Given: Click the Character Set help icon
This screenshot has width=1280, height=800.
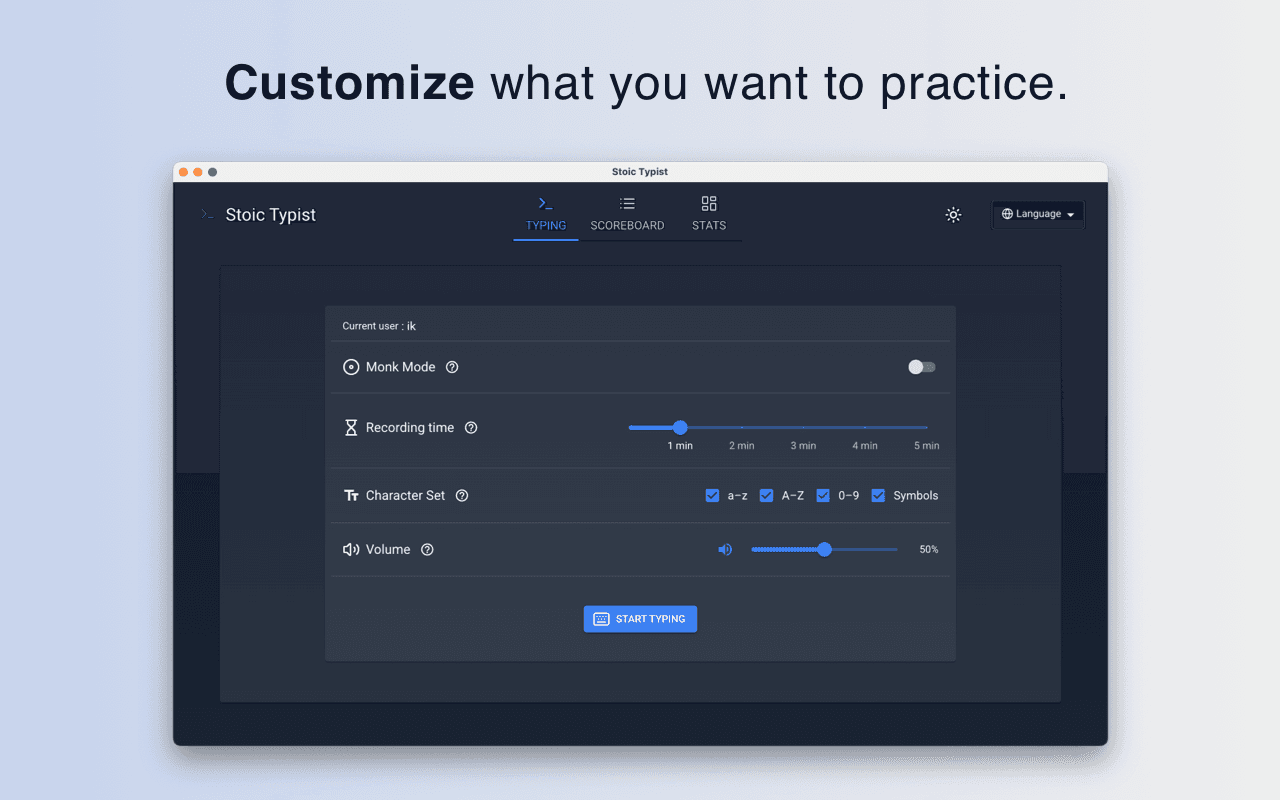Looking at the screenshot, I should pos(462,496).
